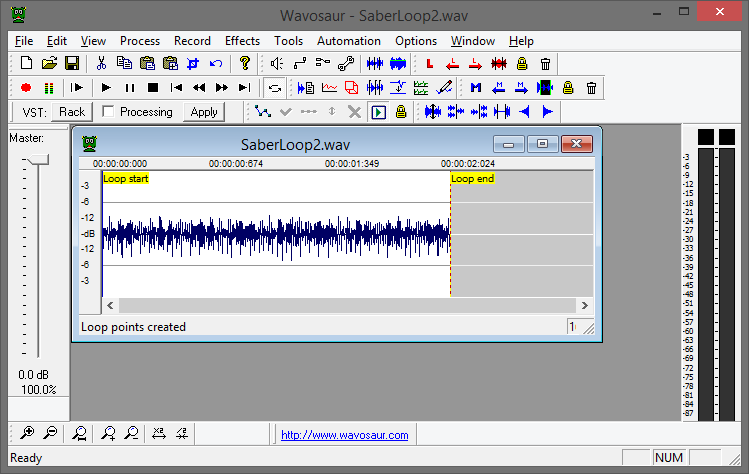Click the Master volume slider handle

38,160
